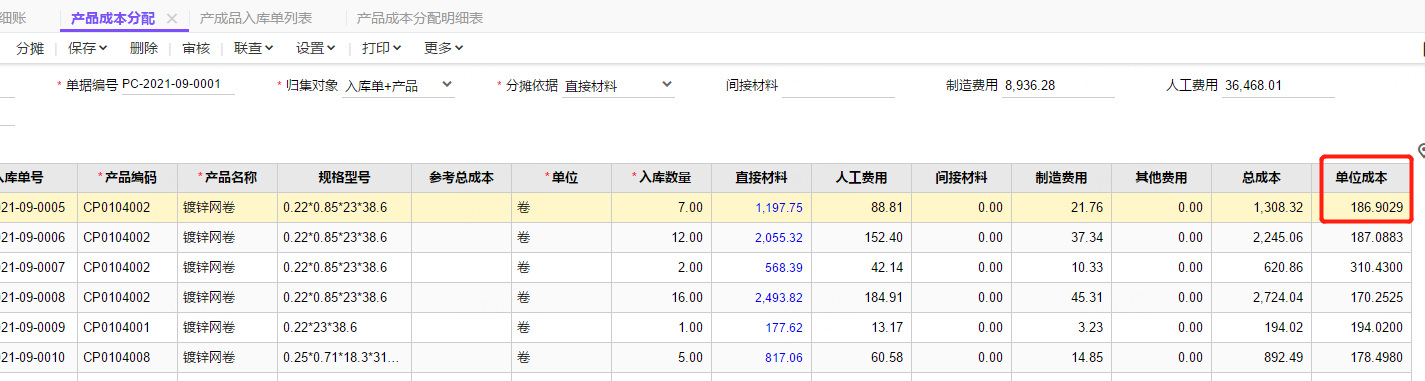The width and height of the screenshot is (1425, 381).
Task: Click the 间接材料 input field
Action: (838, 86)
